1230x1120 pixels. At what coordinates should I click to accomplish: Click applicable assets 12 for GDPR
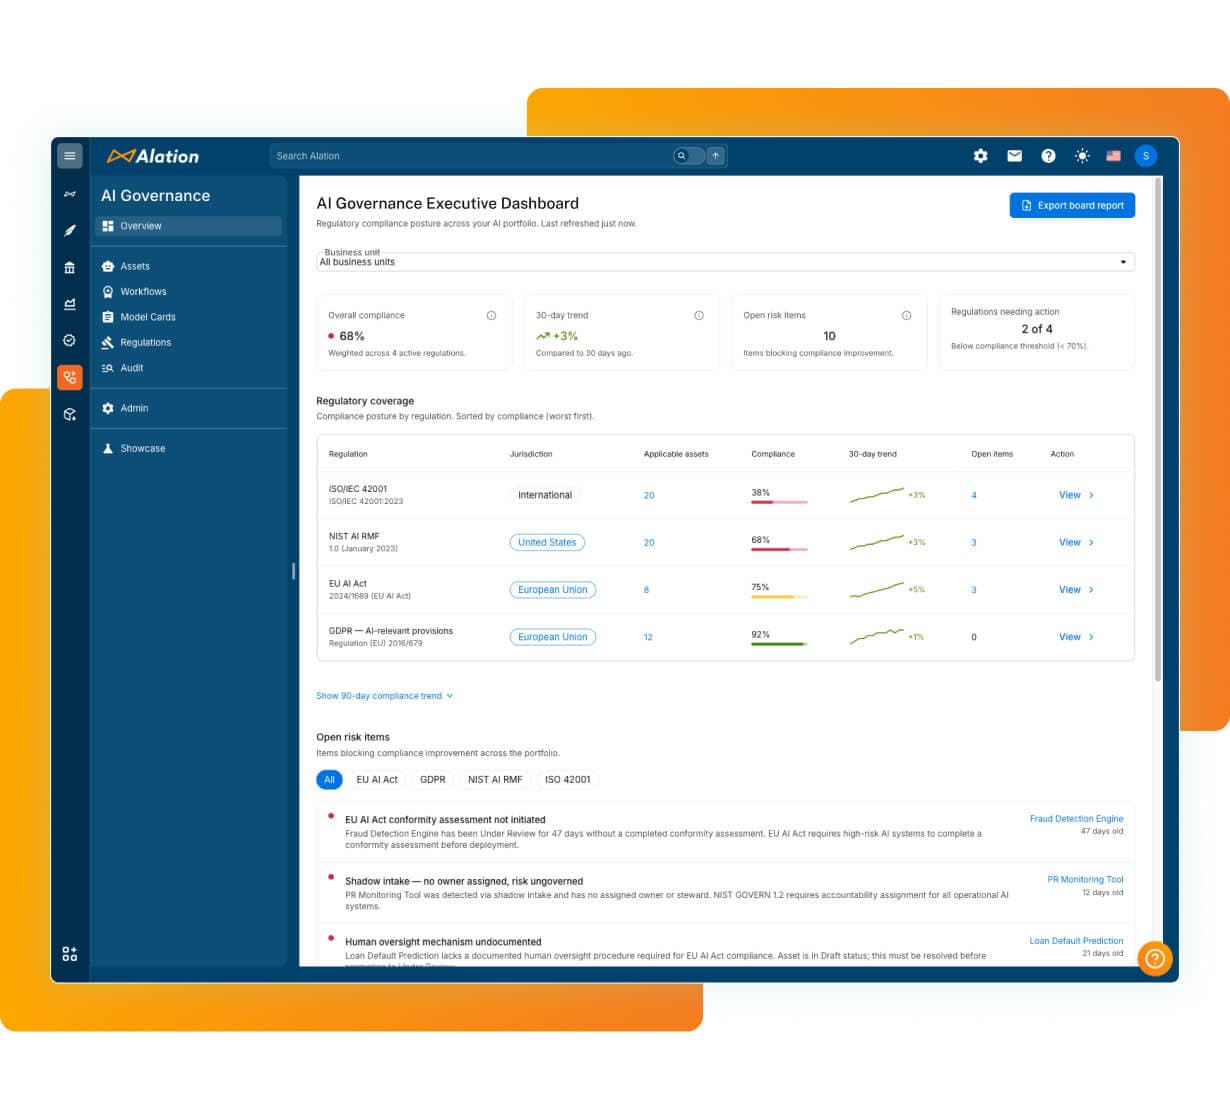[x=648, y=637]
